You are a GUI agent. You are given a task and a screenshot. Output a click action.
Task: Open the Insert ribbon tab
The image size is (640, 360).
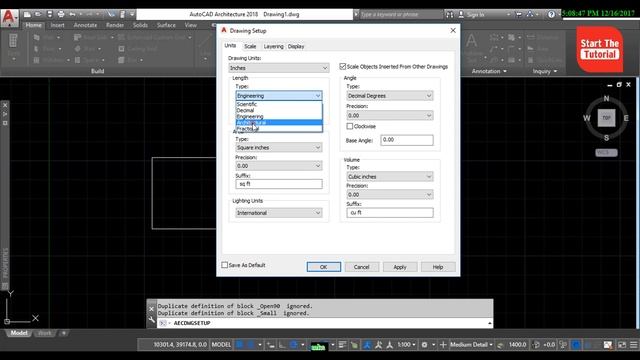click(x=57, y=25)
